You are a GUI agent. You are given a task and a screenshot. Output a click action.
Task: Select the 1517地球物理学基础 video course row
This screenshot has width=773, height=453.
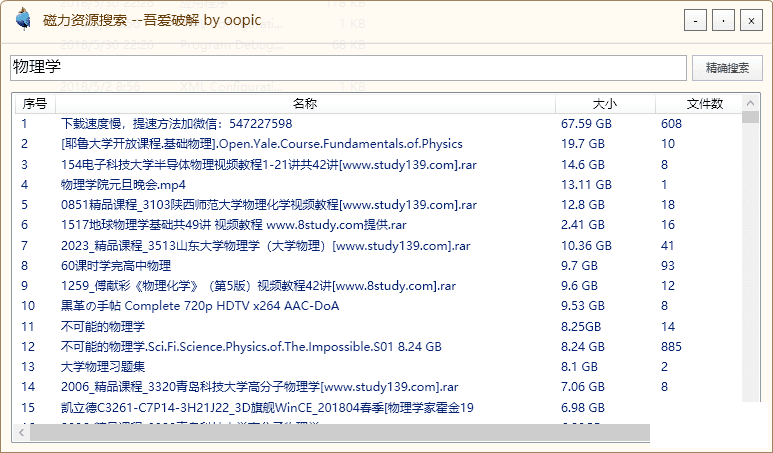pyautogui.click(x=233, y=225)
